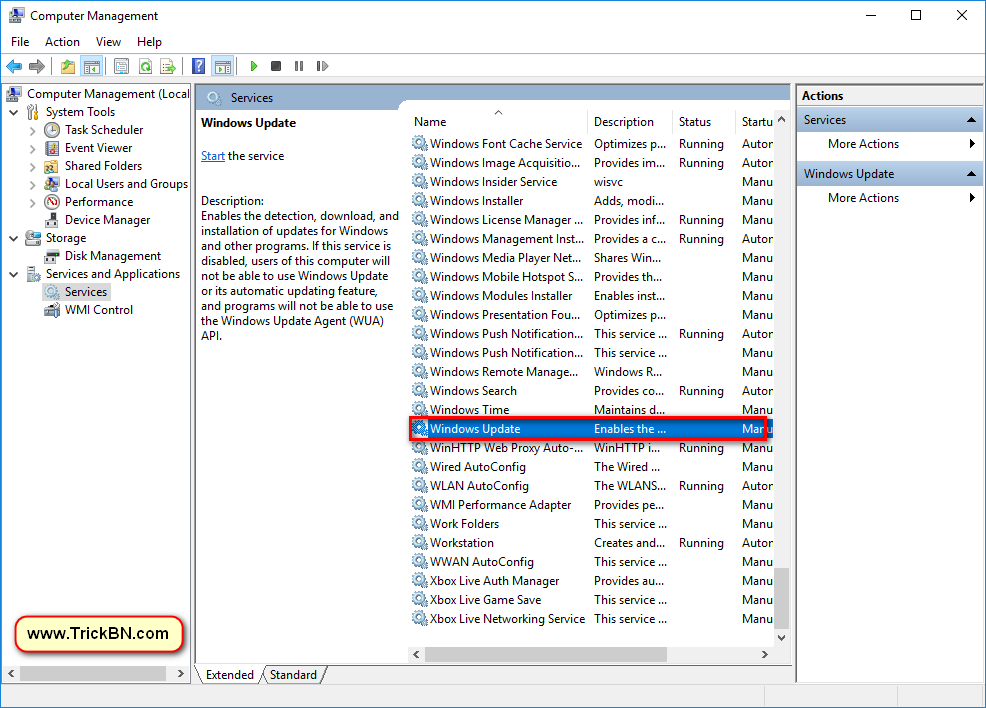Select WMI Control in the tree
Screen dimensions: 986x708
(99, 310)
